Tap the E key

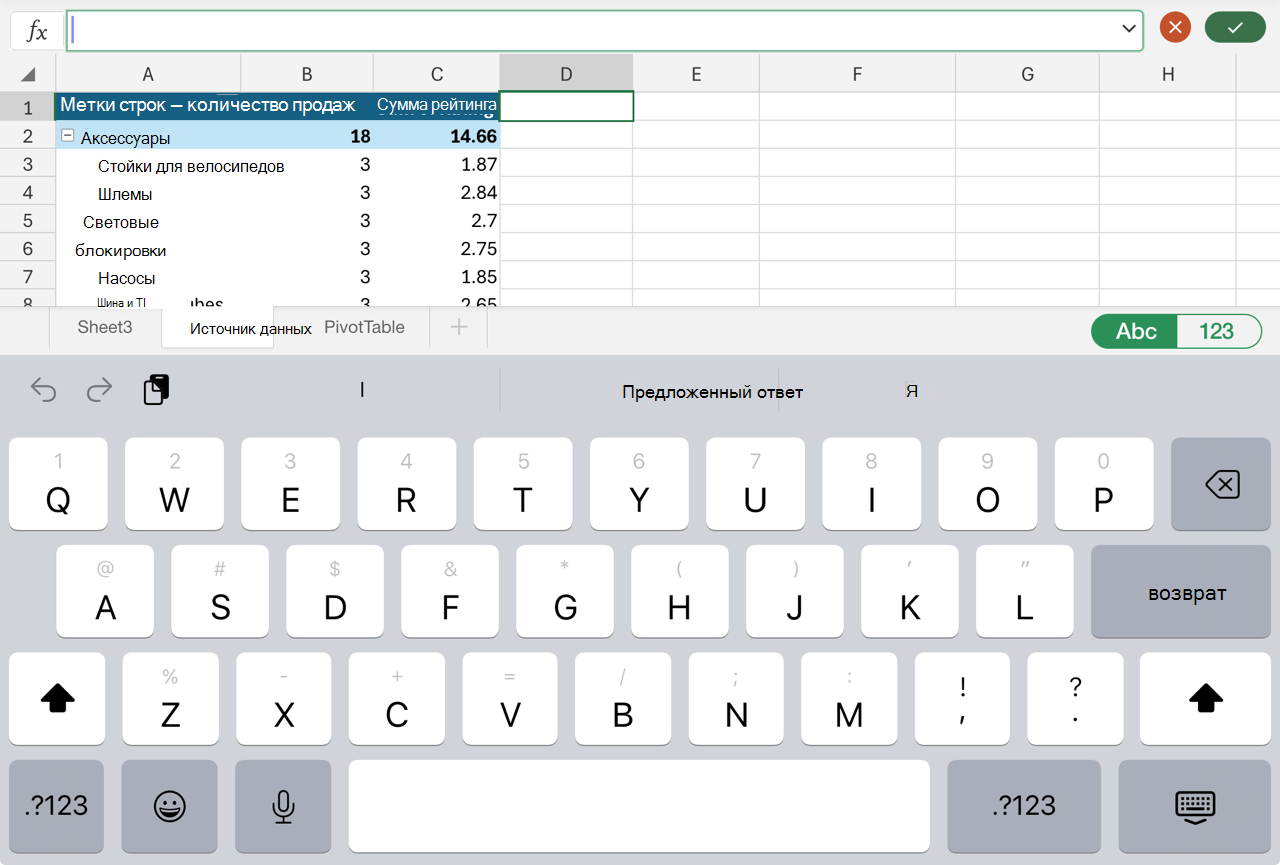290,484
